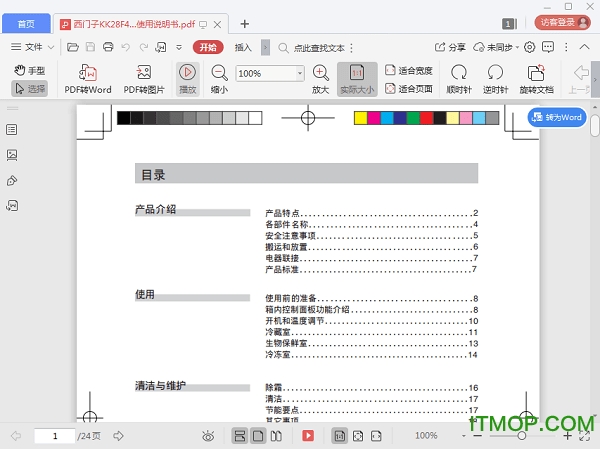Zoom in using the 放大 magnifier icon
The height and width of the screenshot is (449, 600).
(320, 72)
